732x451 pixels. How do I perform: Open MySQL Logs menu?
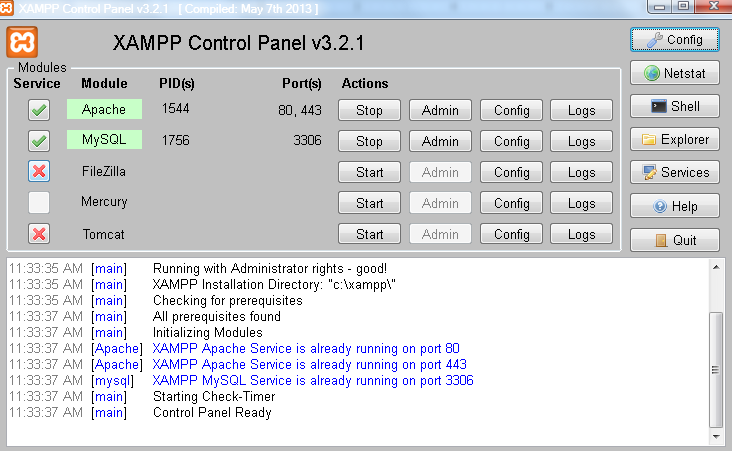(x=582, y=141)
